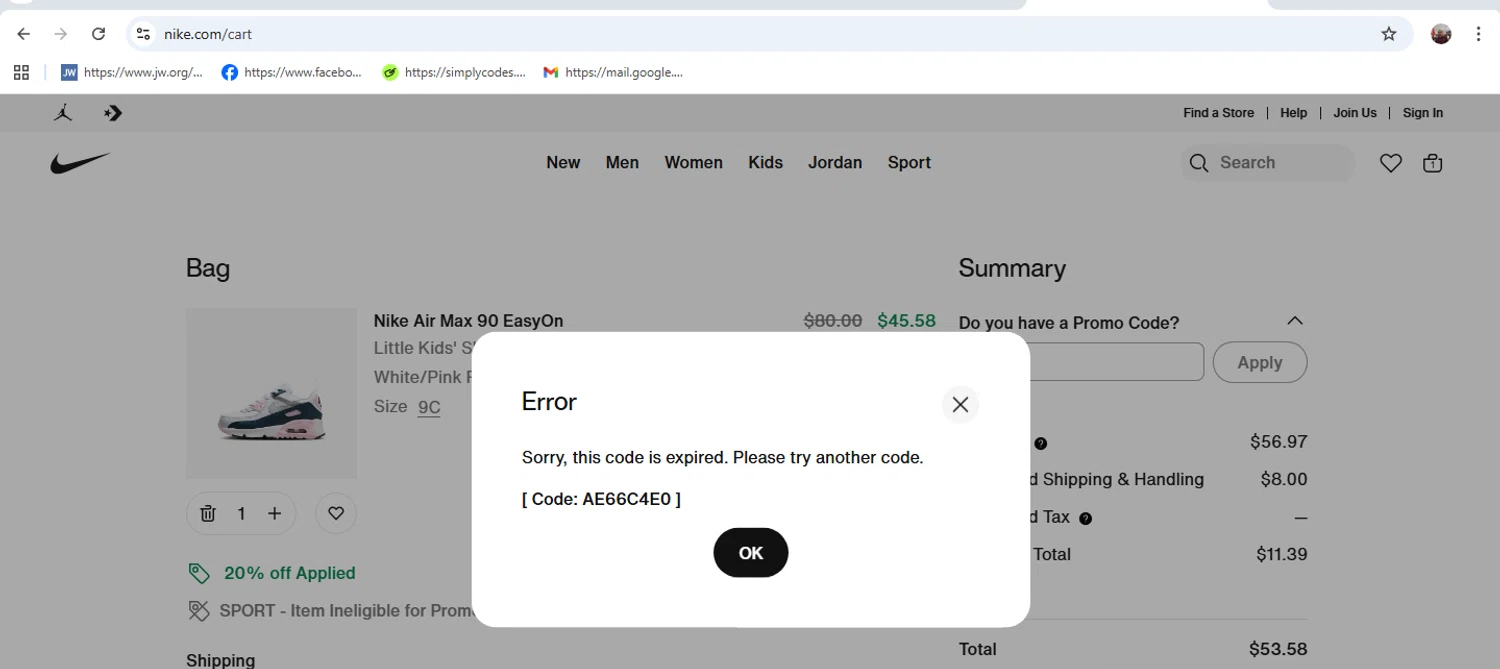The width and height of the screenshot is (1500, 669).
Task: Open Find a Store link
Action: coord(1218,113)
